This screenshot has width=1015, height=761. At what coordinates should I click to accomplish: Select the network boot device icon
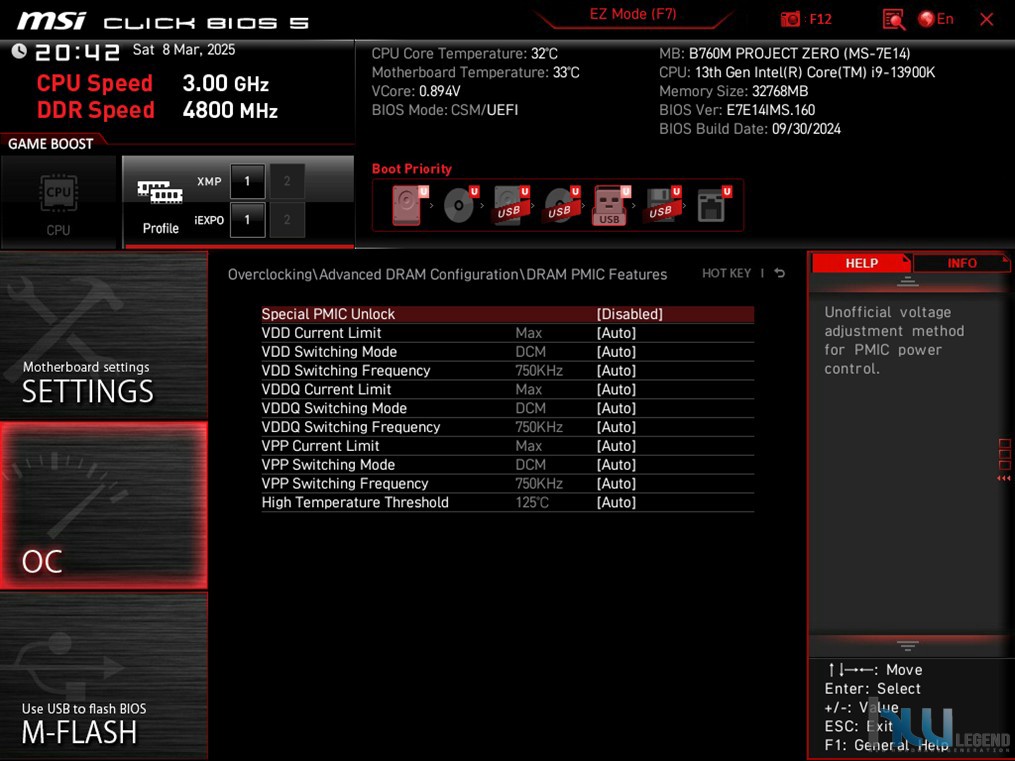click(713, 205)
